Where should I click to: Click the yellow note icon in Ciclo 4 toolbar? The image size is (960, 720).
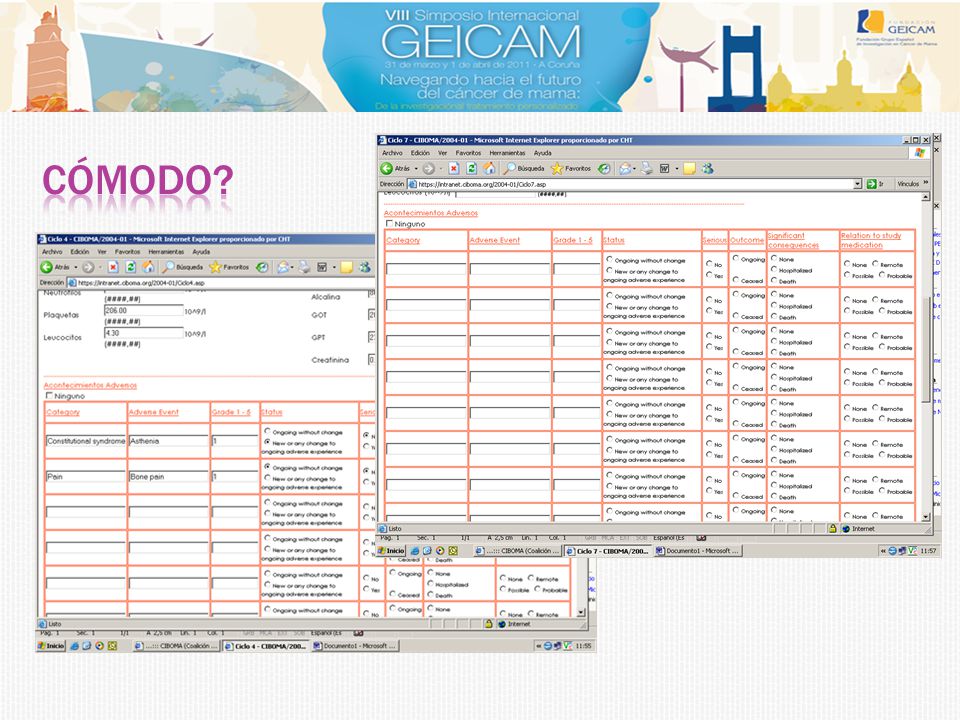(347, 267)
